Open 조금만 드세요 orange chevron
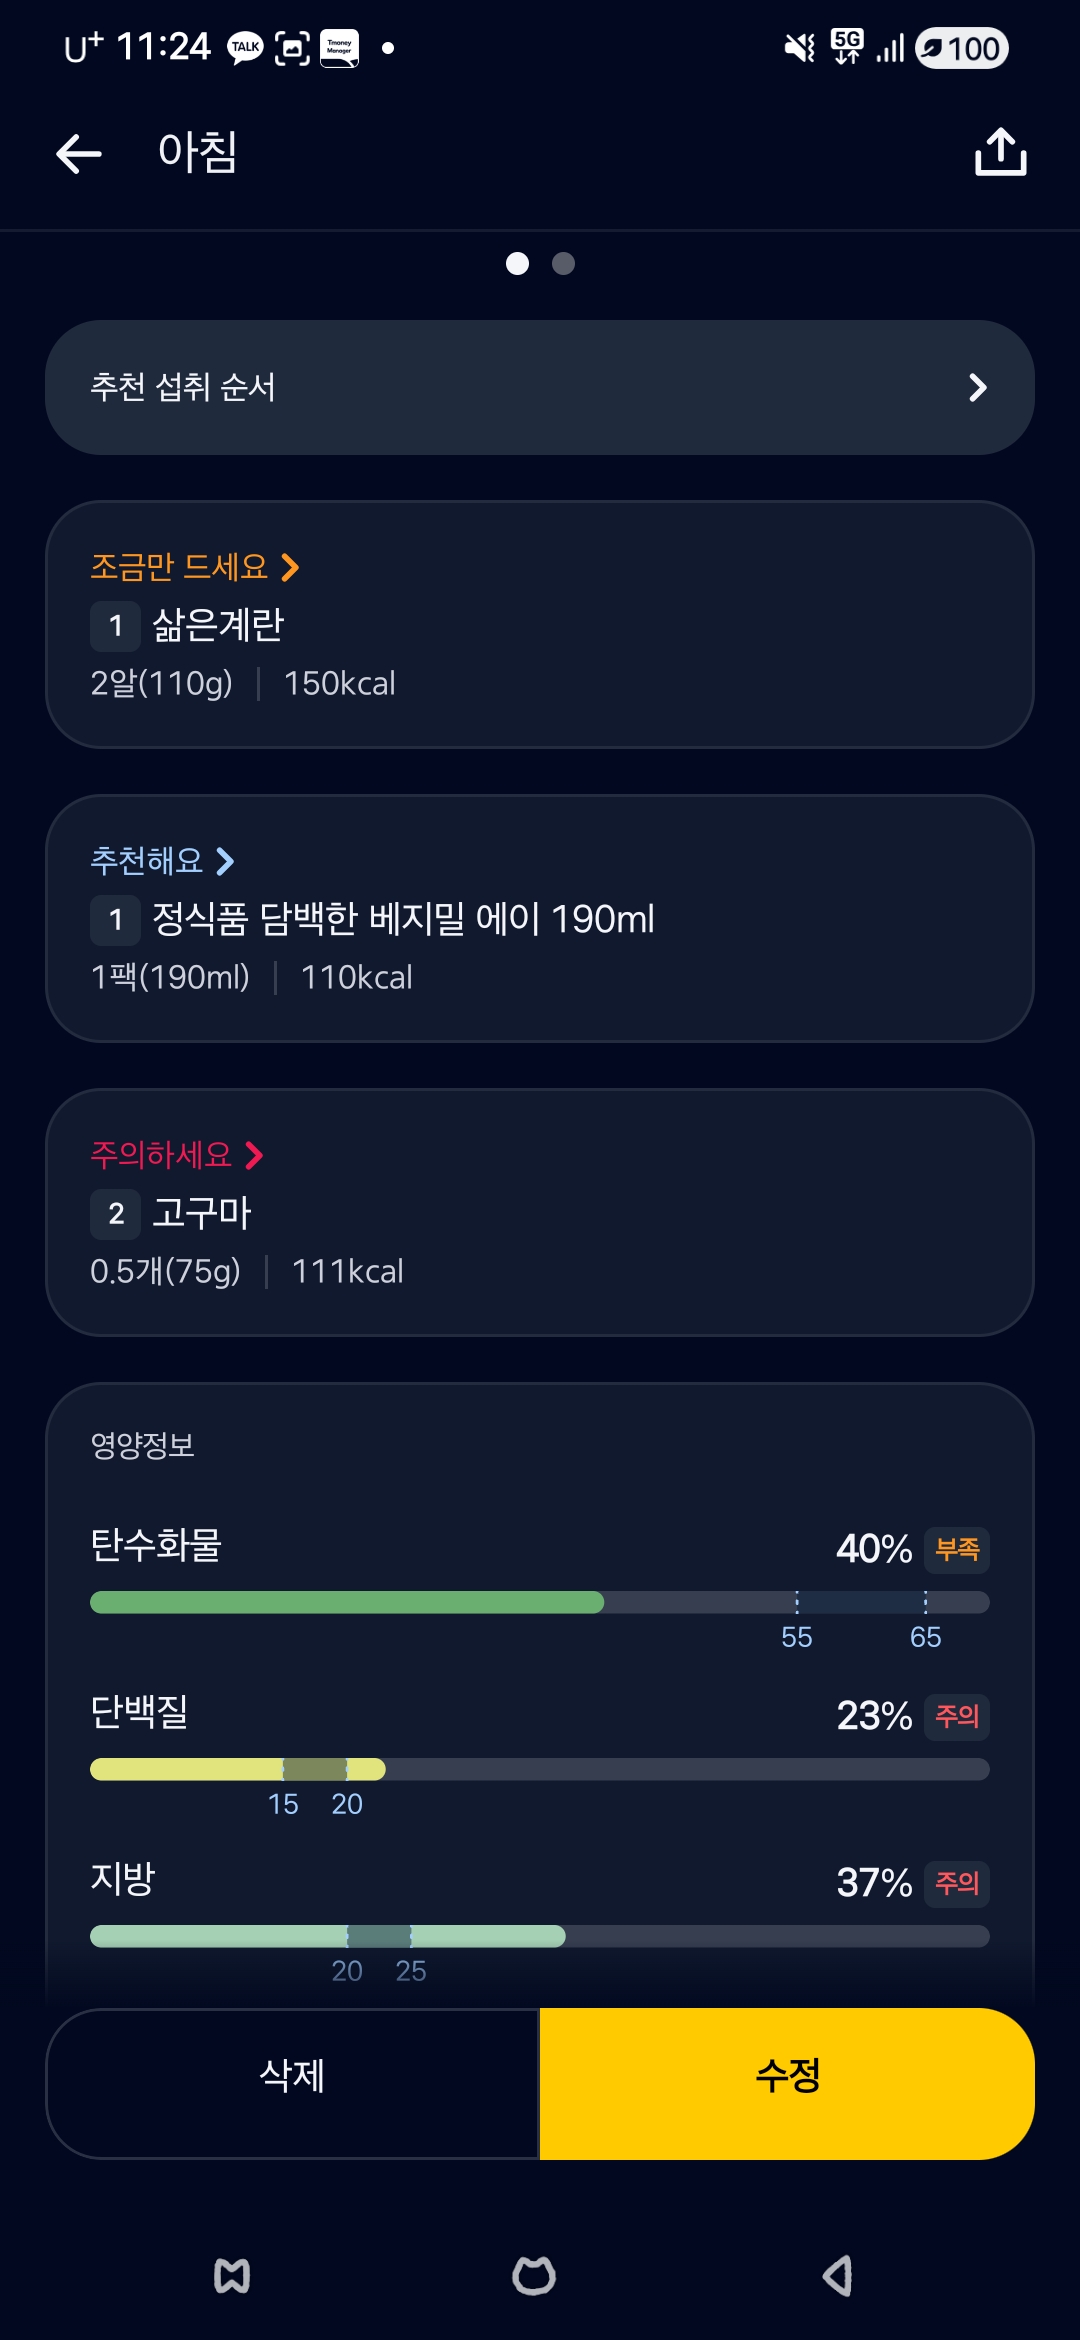 pyautogui.click(x=290, y=568)
